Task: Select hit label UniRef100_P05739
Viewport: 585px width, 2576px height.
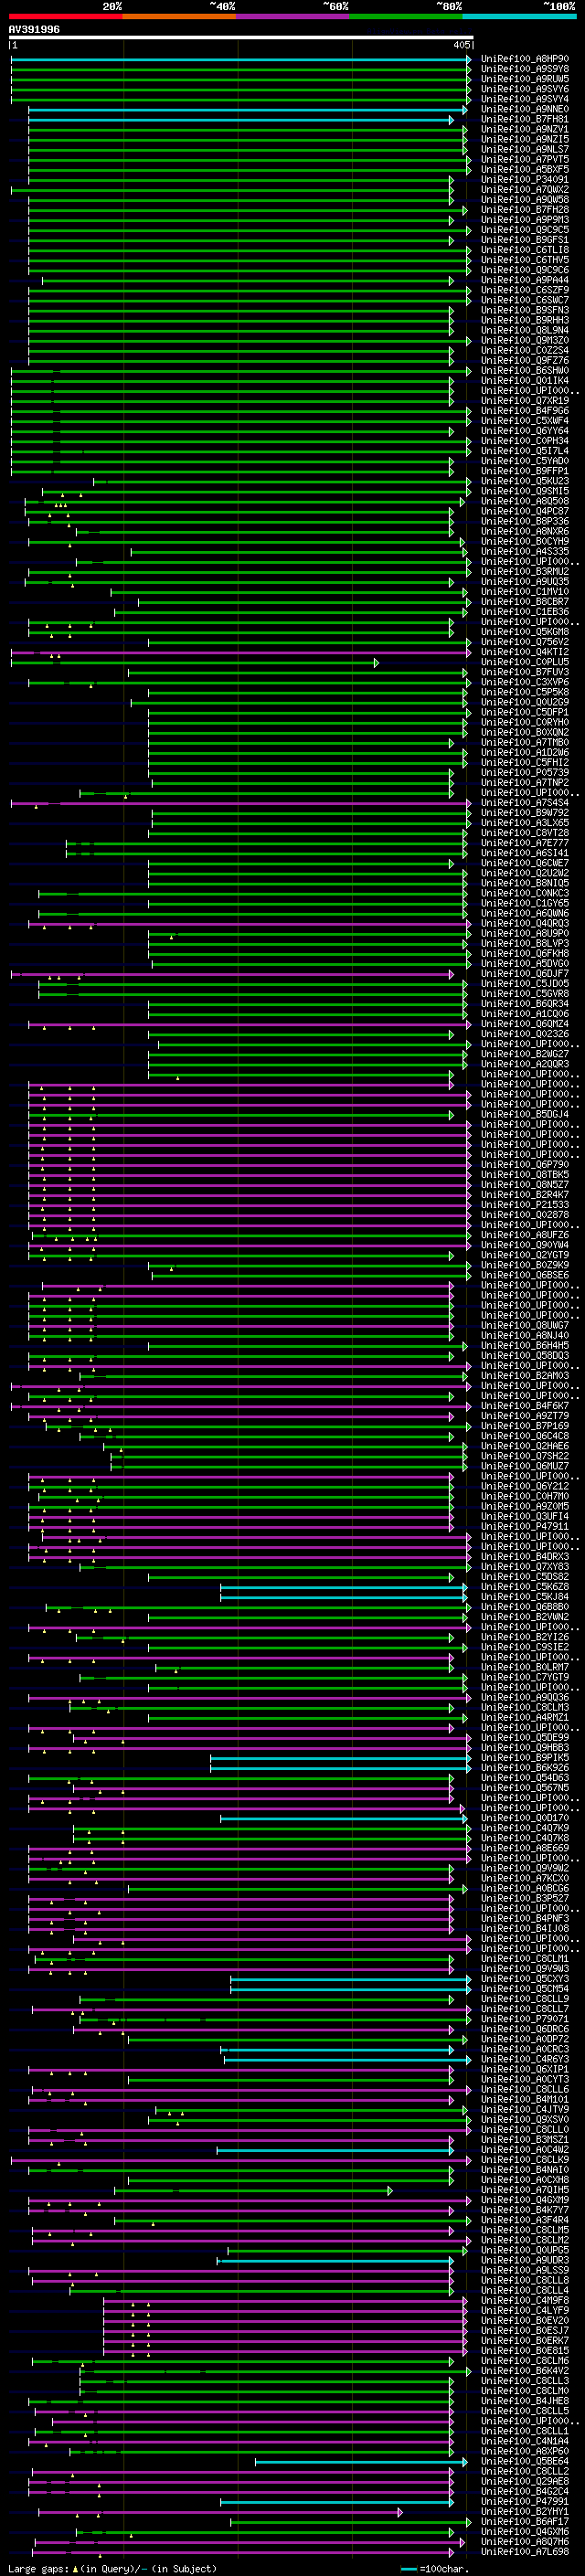Action: (524, 773)
